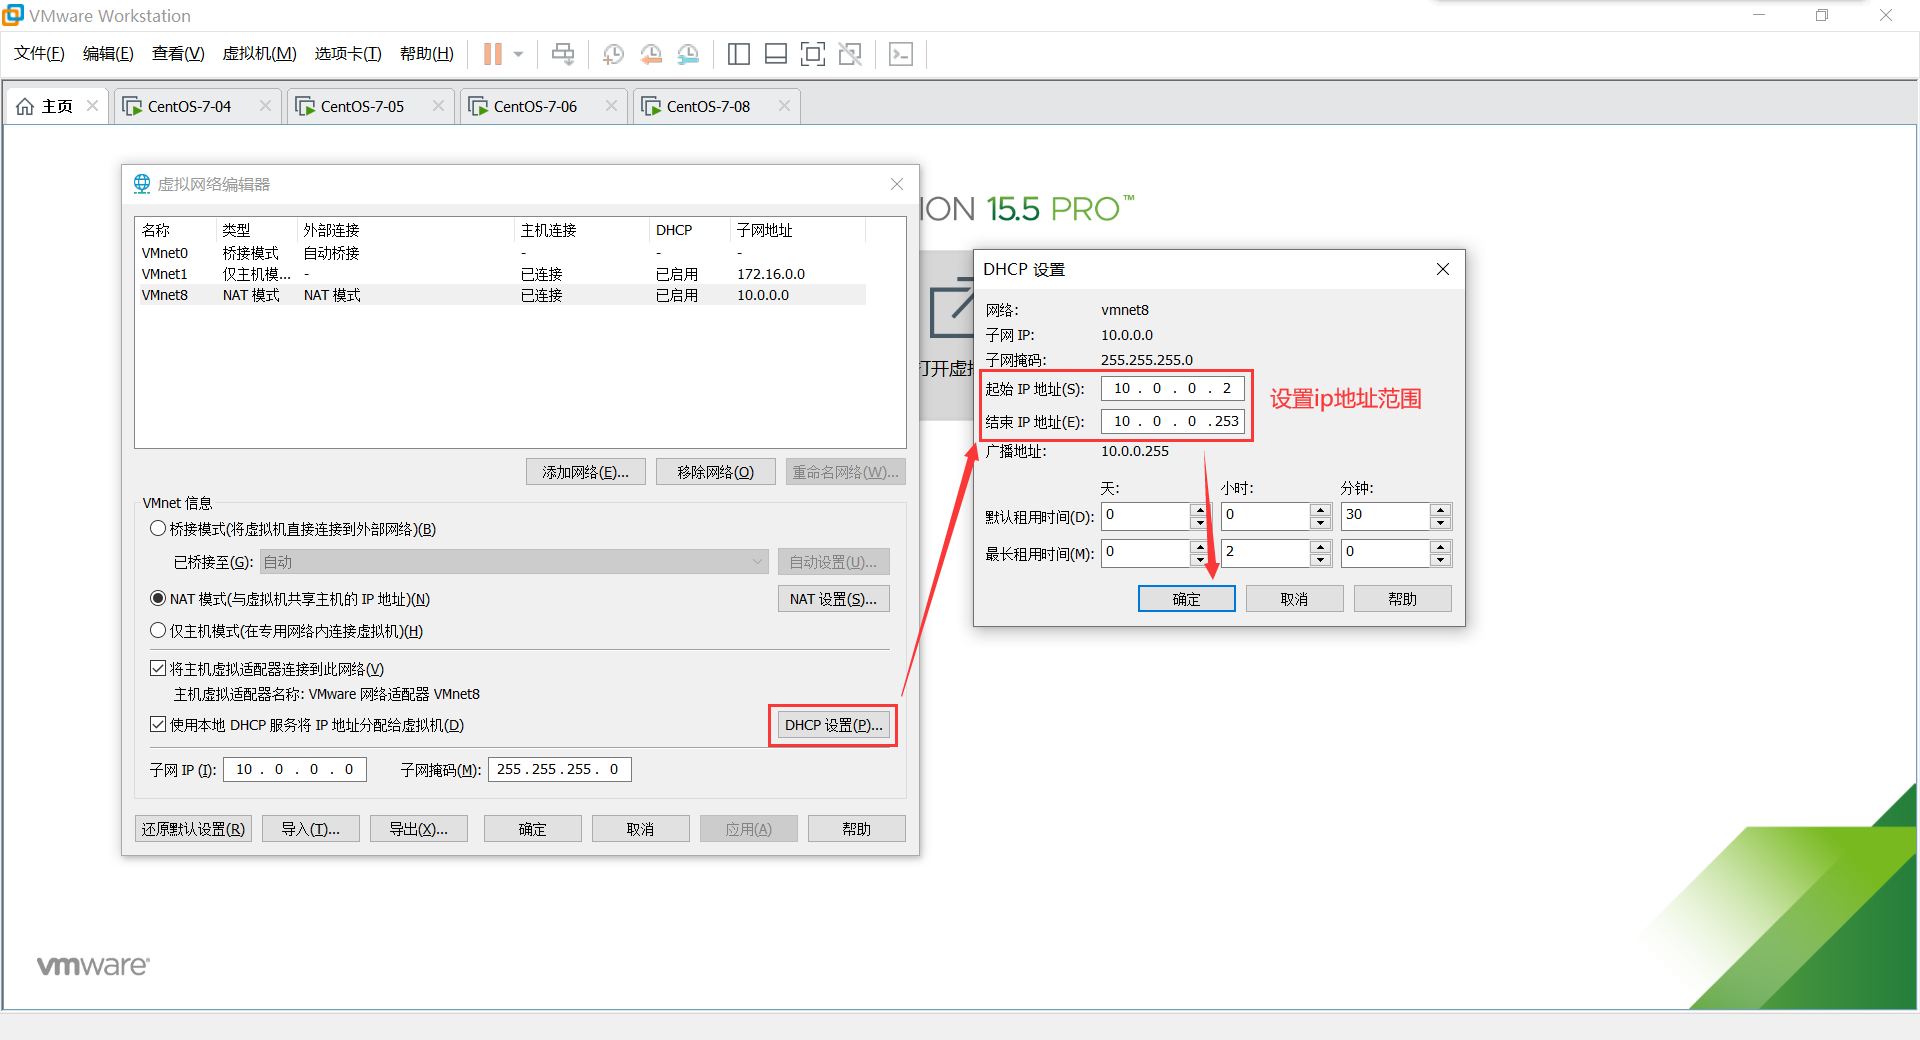Close the DHCP 设置 dialog
The height and width of the screenshot is (1040, 1920).
click(1443, 269)
